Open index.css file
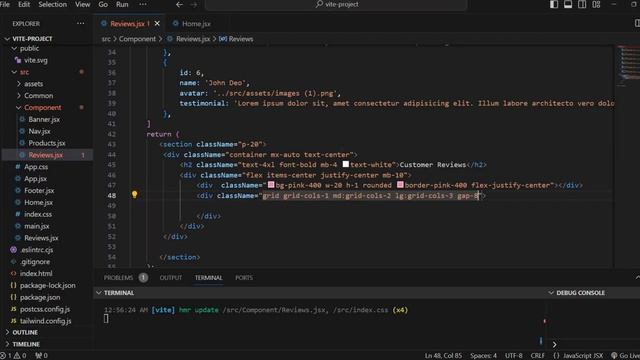This screenshot has height=360, width=640. point(38,214)
